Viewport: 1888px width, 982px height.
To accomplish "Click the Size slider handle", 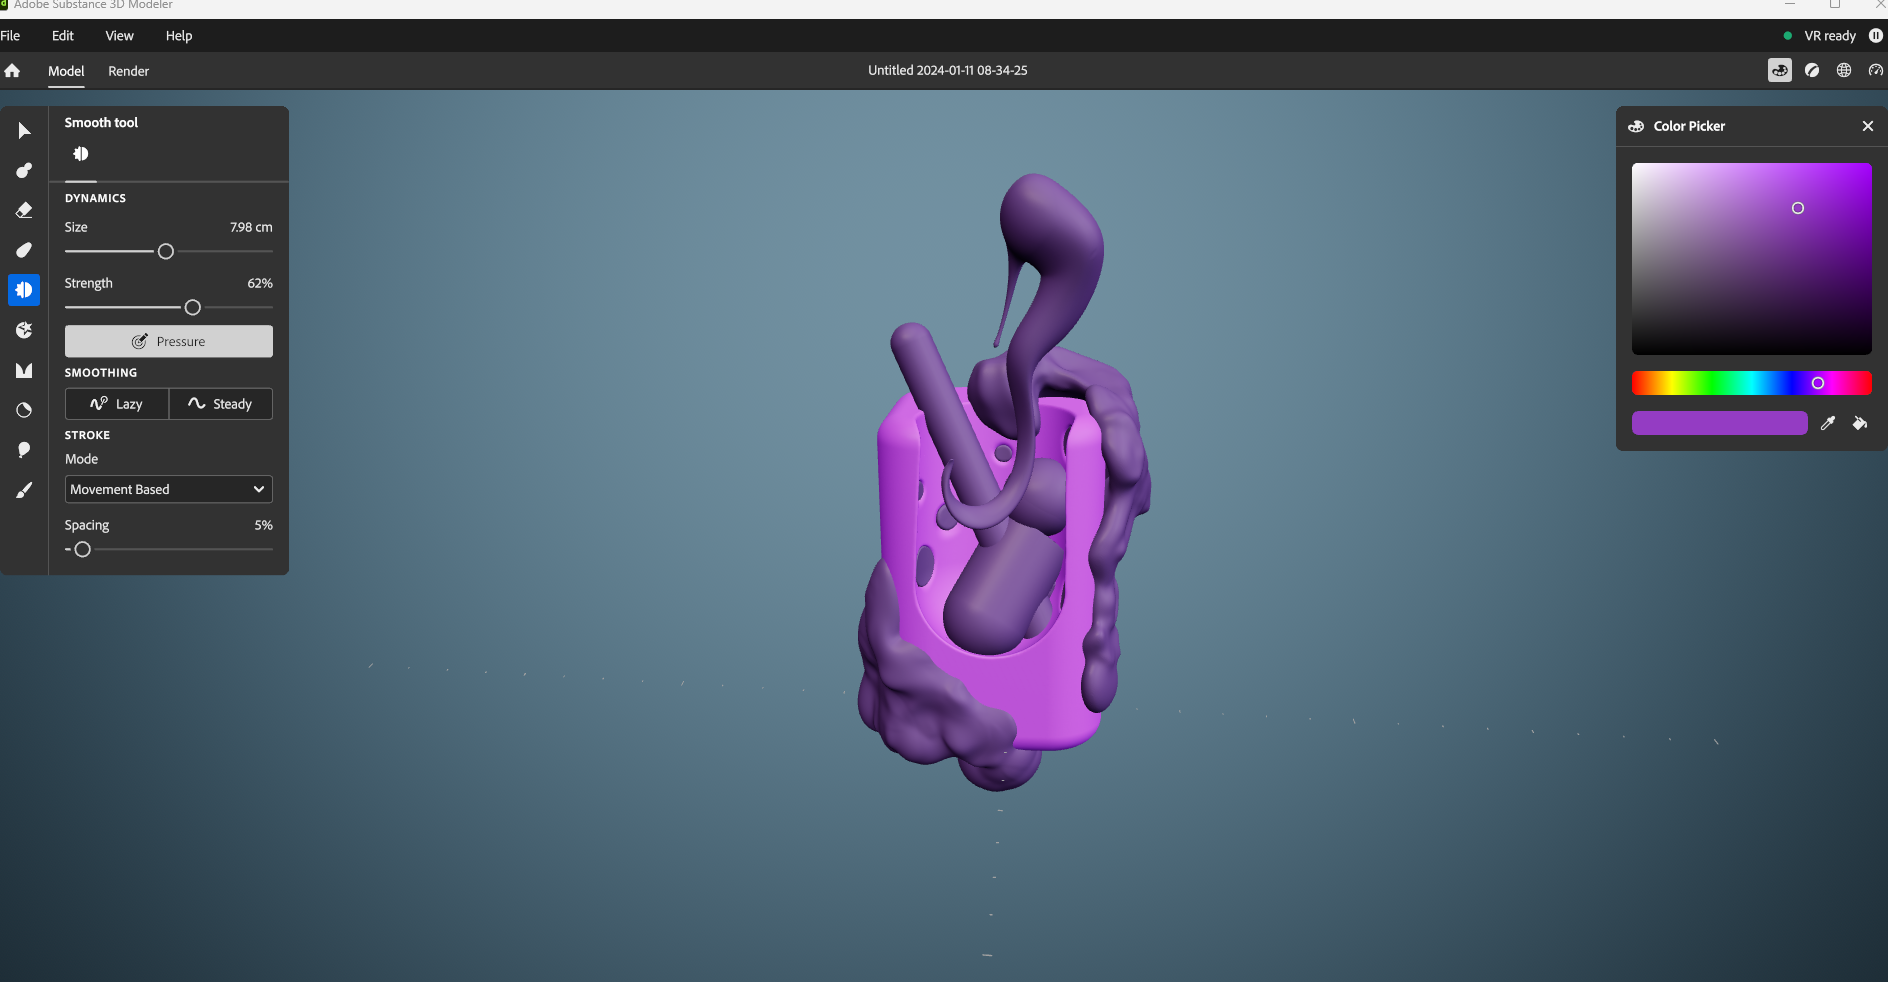I will click(x=166, y=252).
